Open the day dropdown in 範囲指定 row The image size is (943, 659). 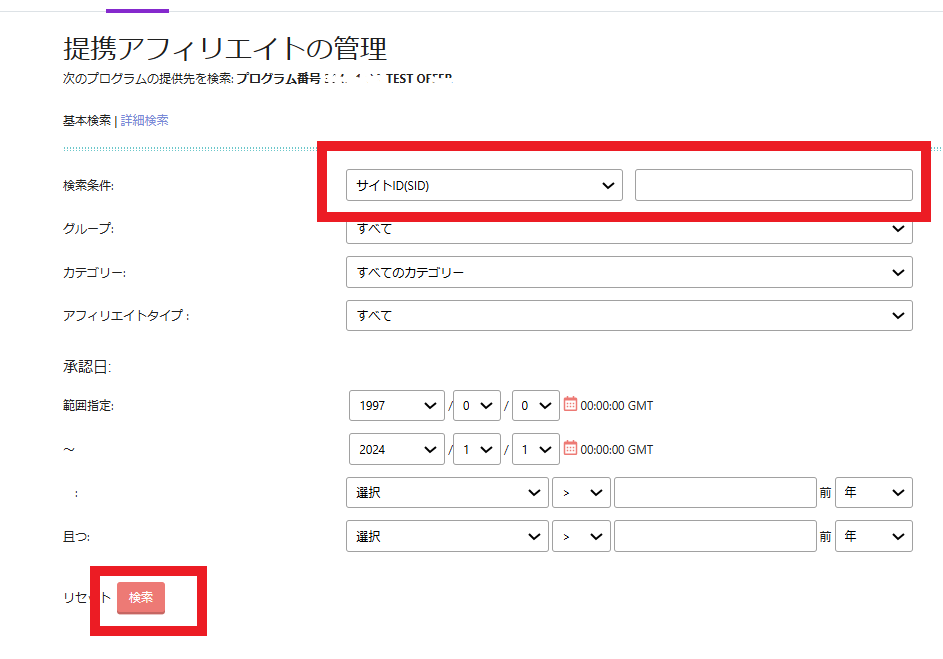tap(535, 406)
